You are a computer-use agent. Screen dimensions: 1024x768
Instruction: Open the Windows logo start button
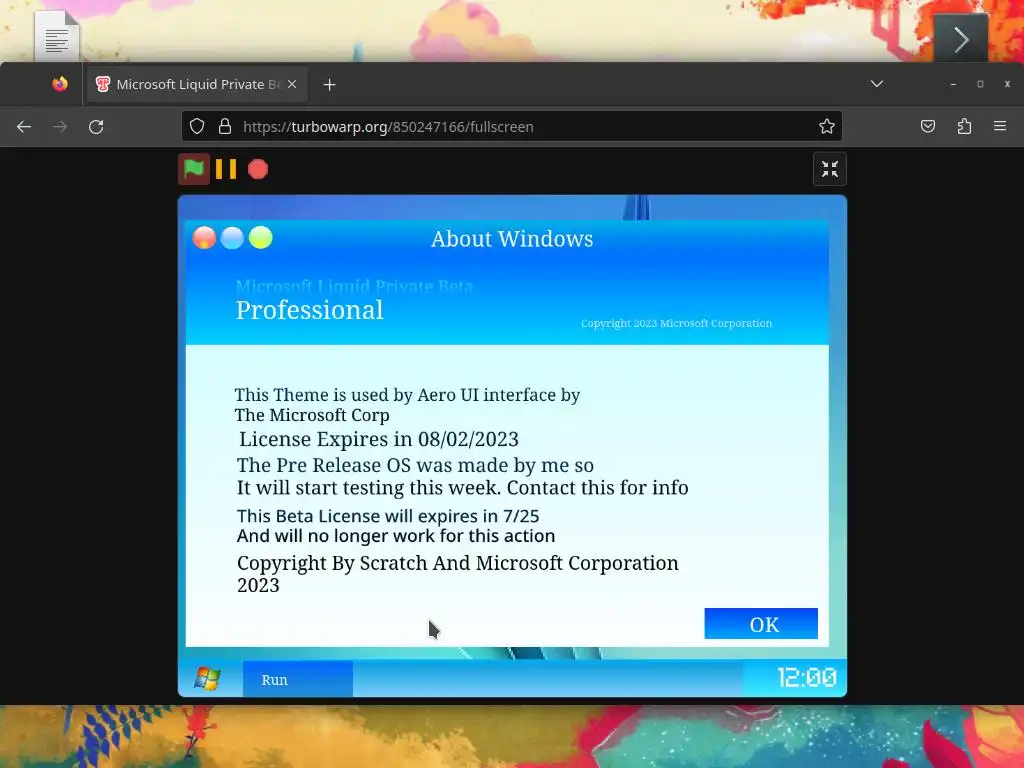click(207, 679)
